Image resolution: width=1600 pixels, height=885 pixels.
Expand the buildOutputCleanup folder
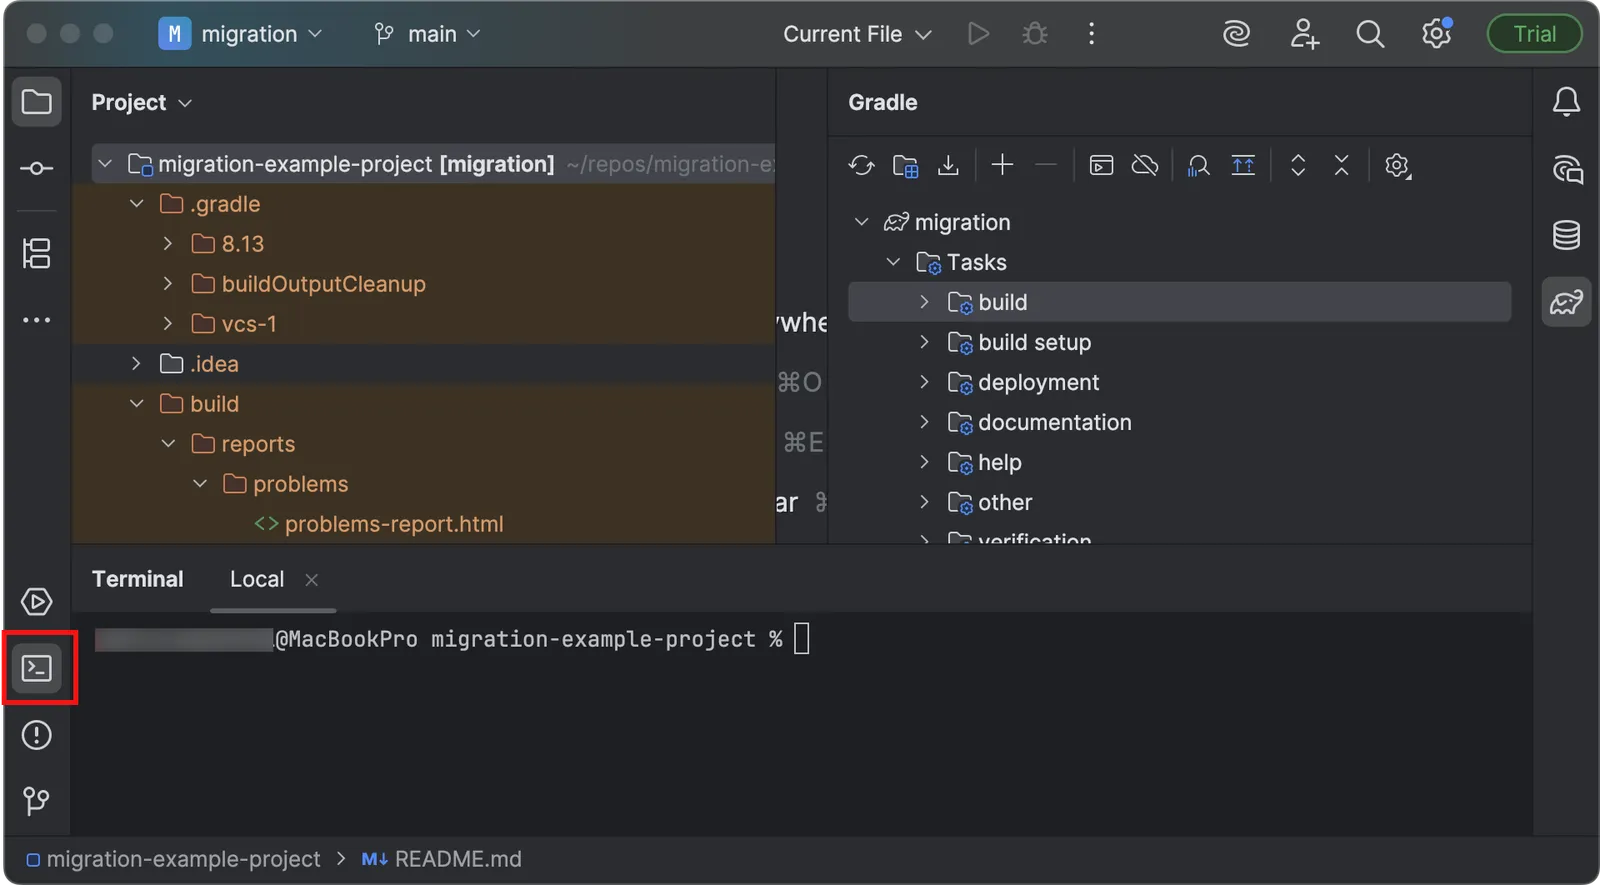pyautogui.click(x=168, y=283)
